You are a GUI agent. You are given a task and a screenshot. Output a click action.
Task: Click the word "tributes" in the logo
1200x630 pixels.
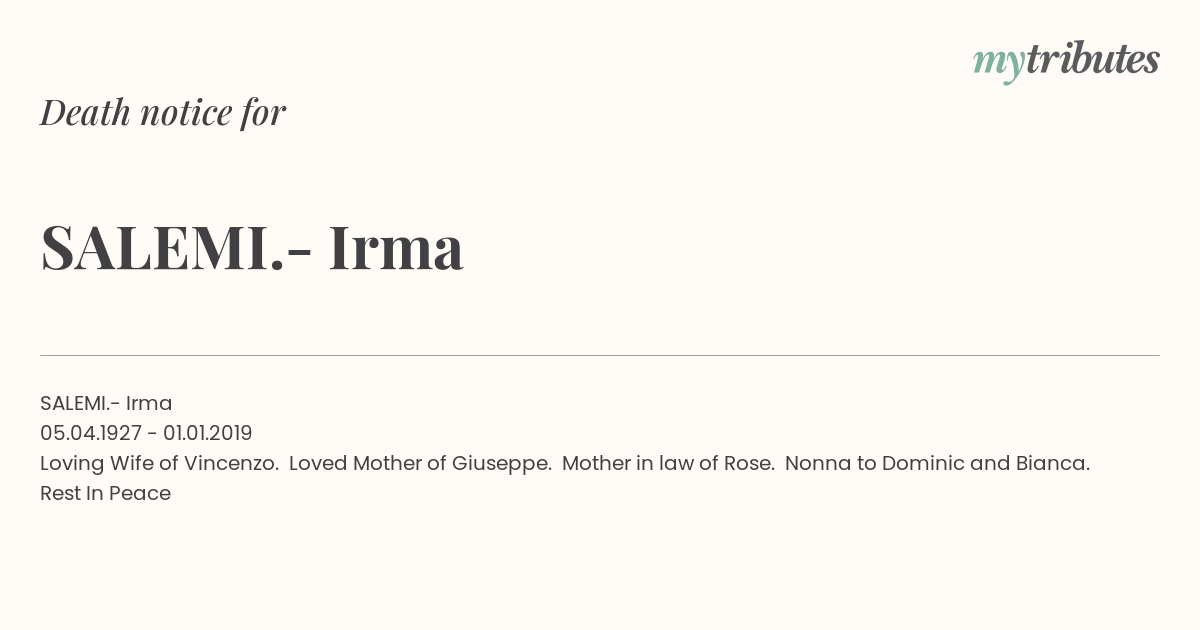pos(1093,59)
